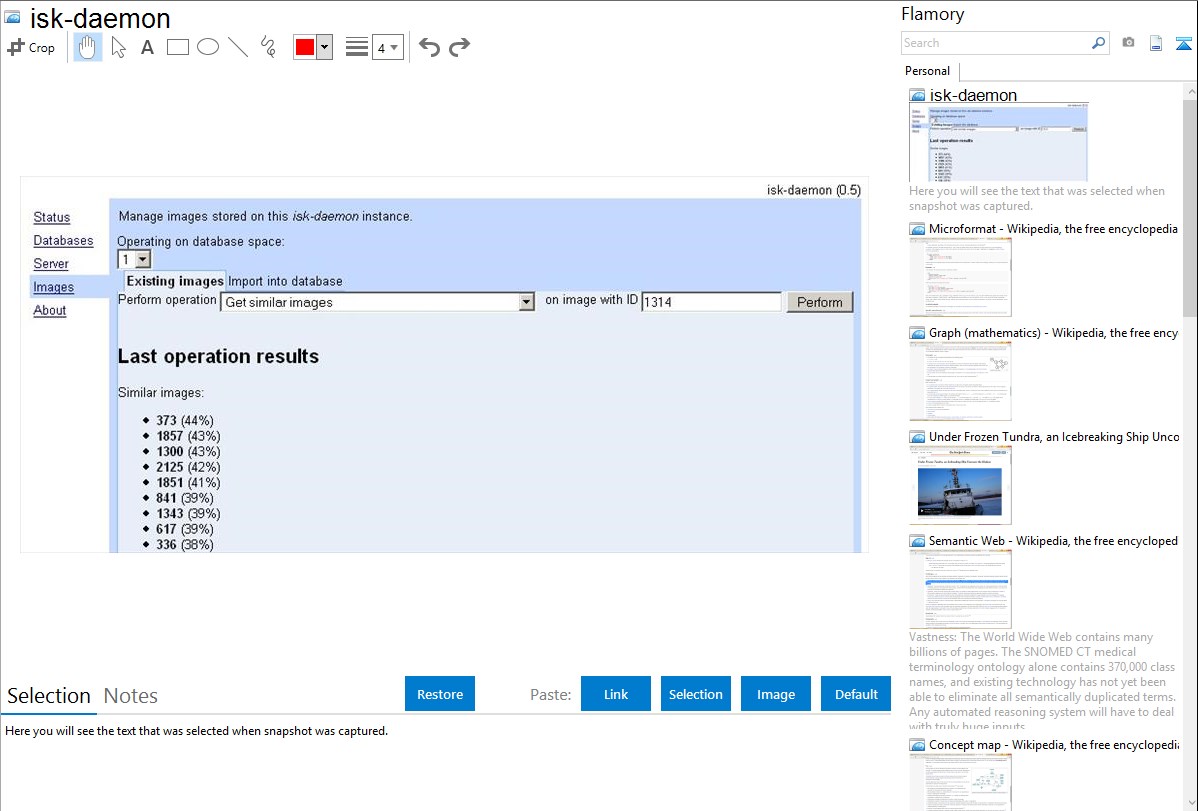The height and width of the screenshot is (811, 1198).
Task: Click the search magnifier icon
Action: (x=1099, y=43)
